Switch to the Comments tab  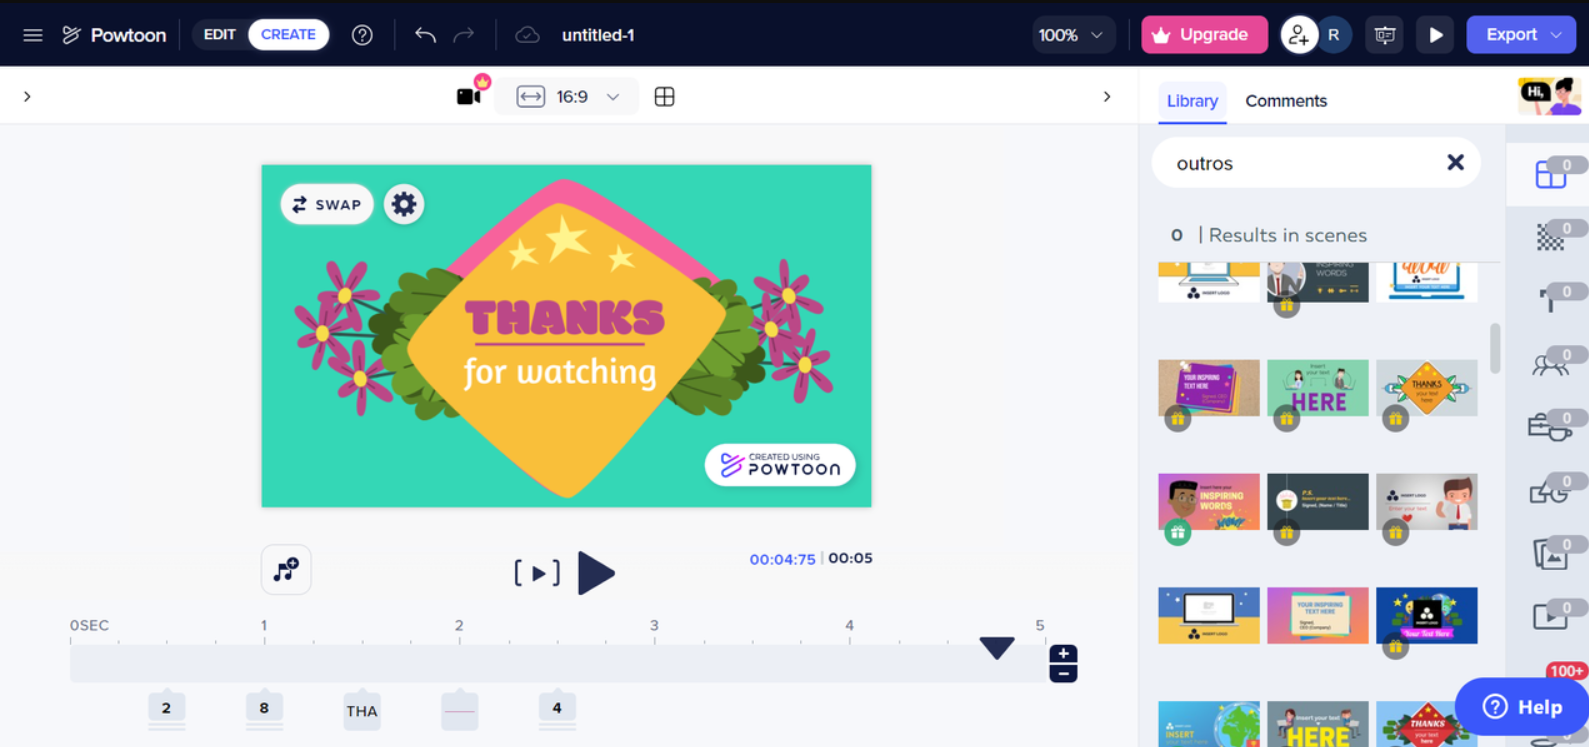(1286, 101)
